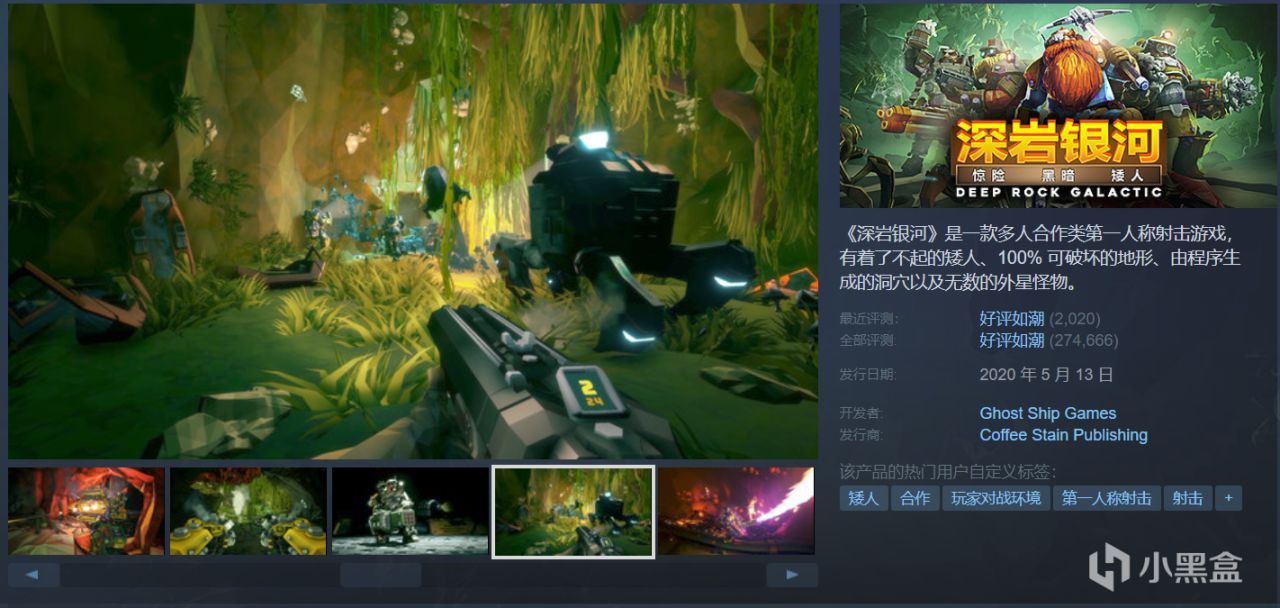This screenshot has width=1280, height=608.
Task: Open the fifth thumbnail with purple flames
Action: (736, 511)
